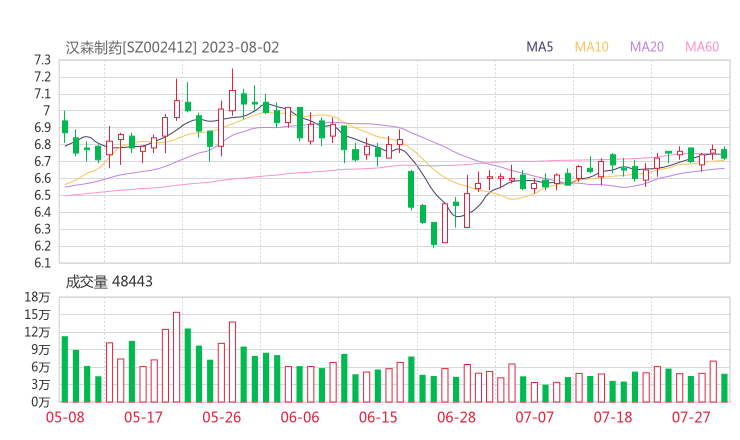Click the 05-26 date axis label
This screenshot has height=440, width=740.
click(x=221, y=417)
